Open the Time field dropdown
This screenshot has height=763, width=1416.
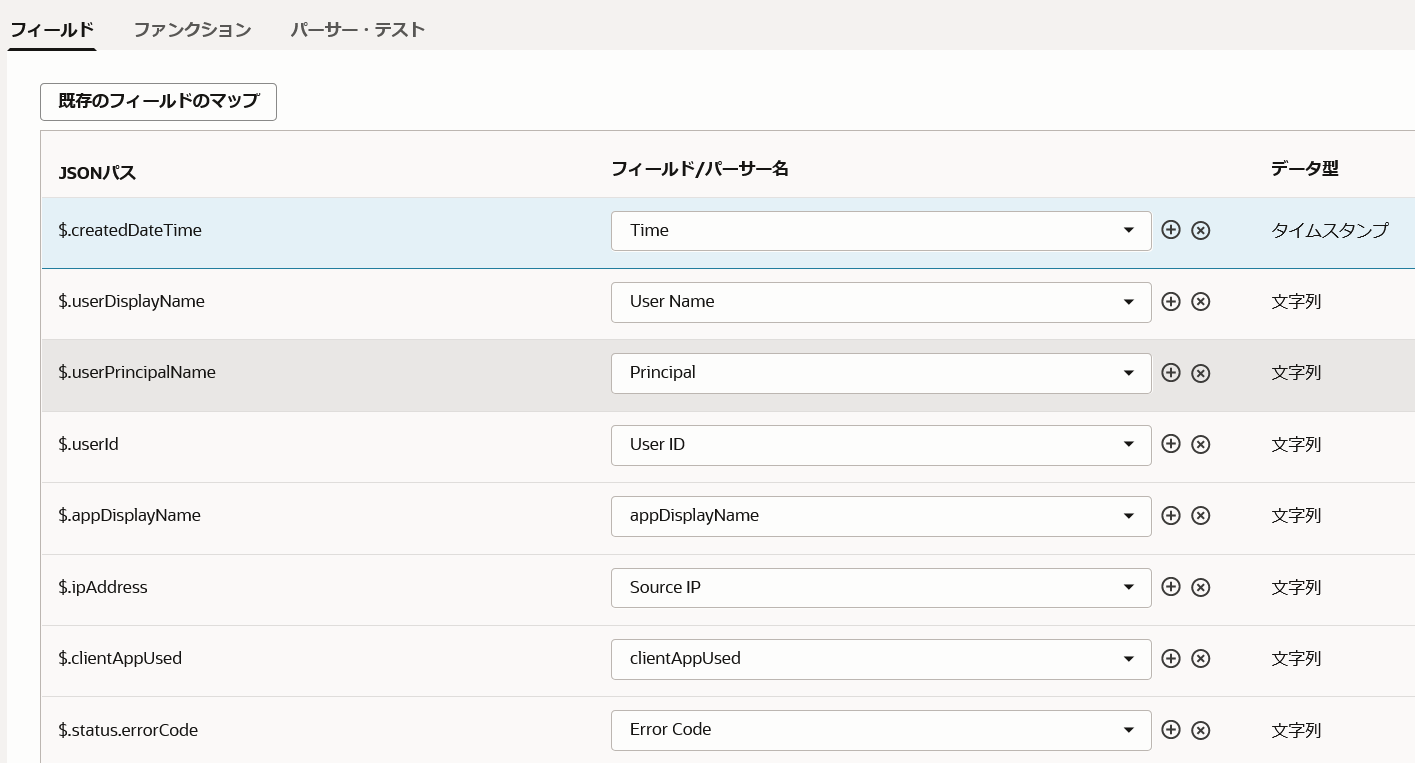(881, 230)
